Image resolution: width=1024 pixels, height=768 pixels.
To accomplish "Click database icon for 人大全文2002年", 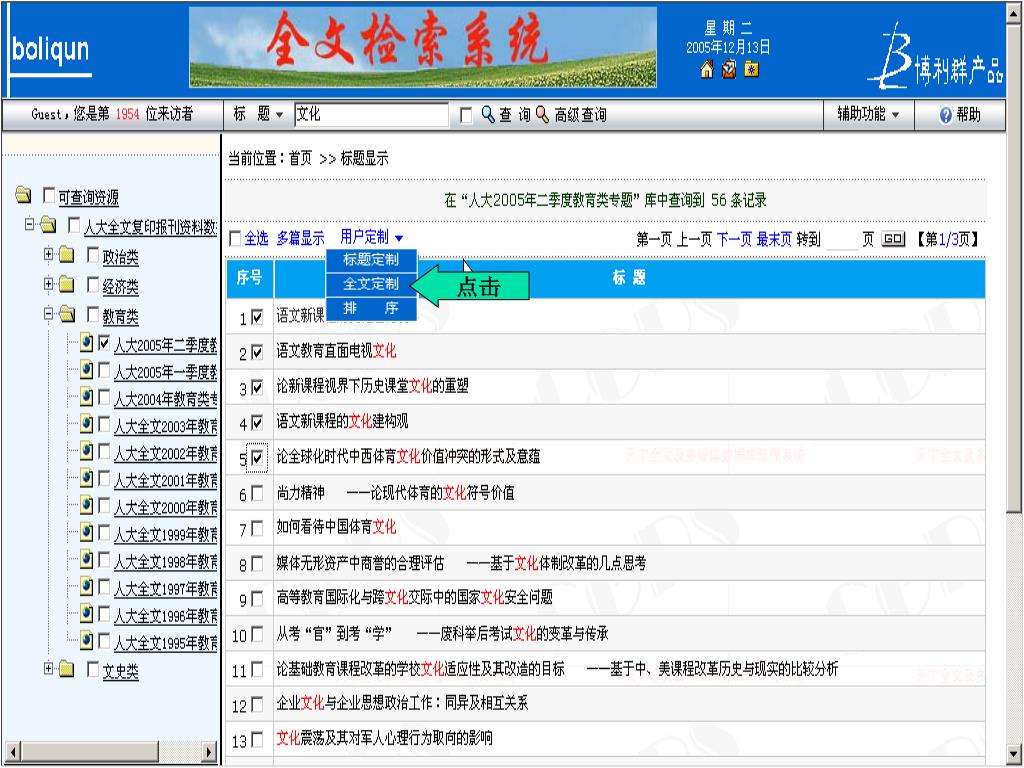I will coord(87,451).
